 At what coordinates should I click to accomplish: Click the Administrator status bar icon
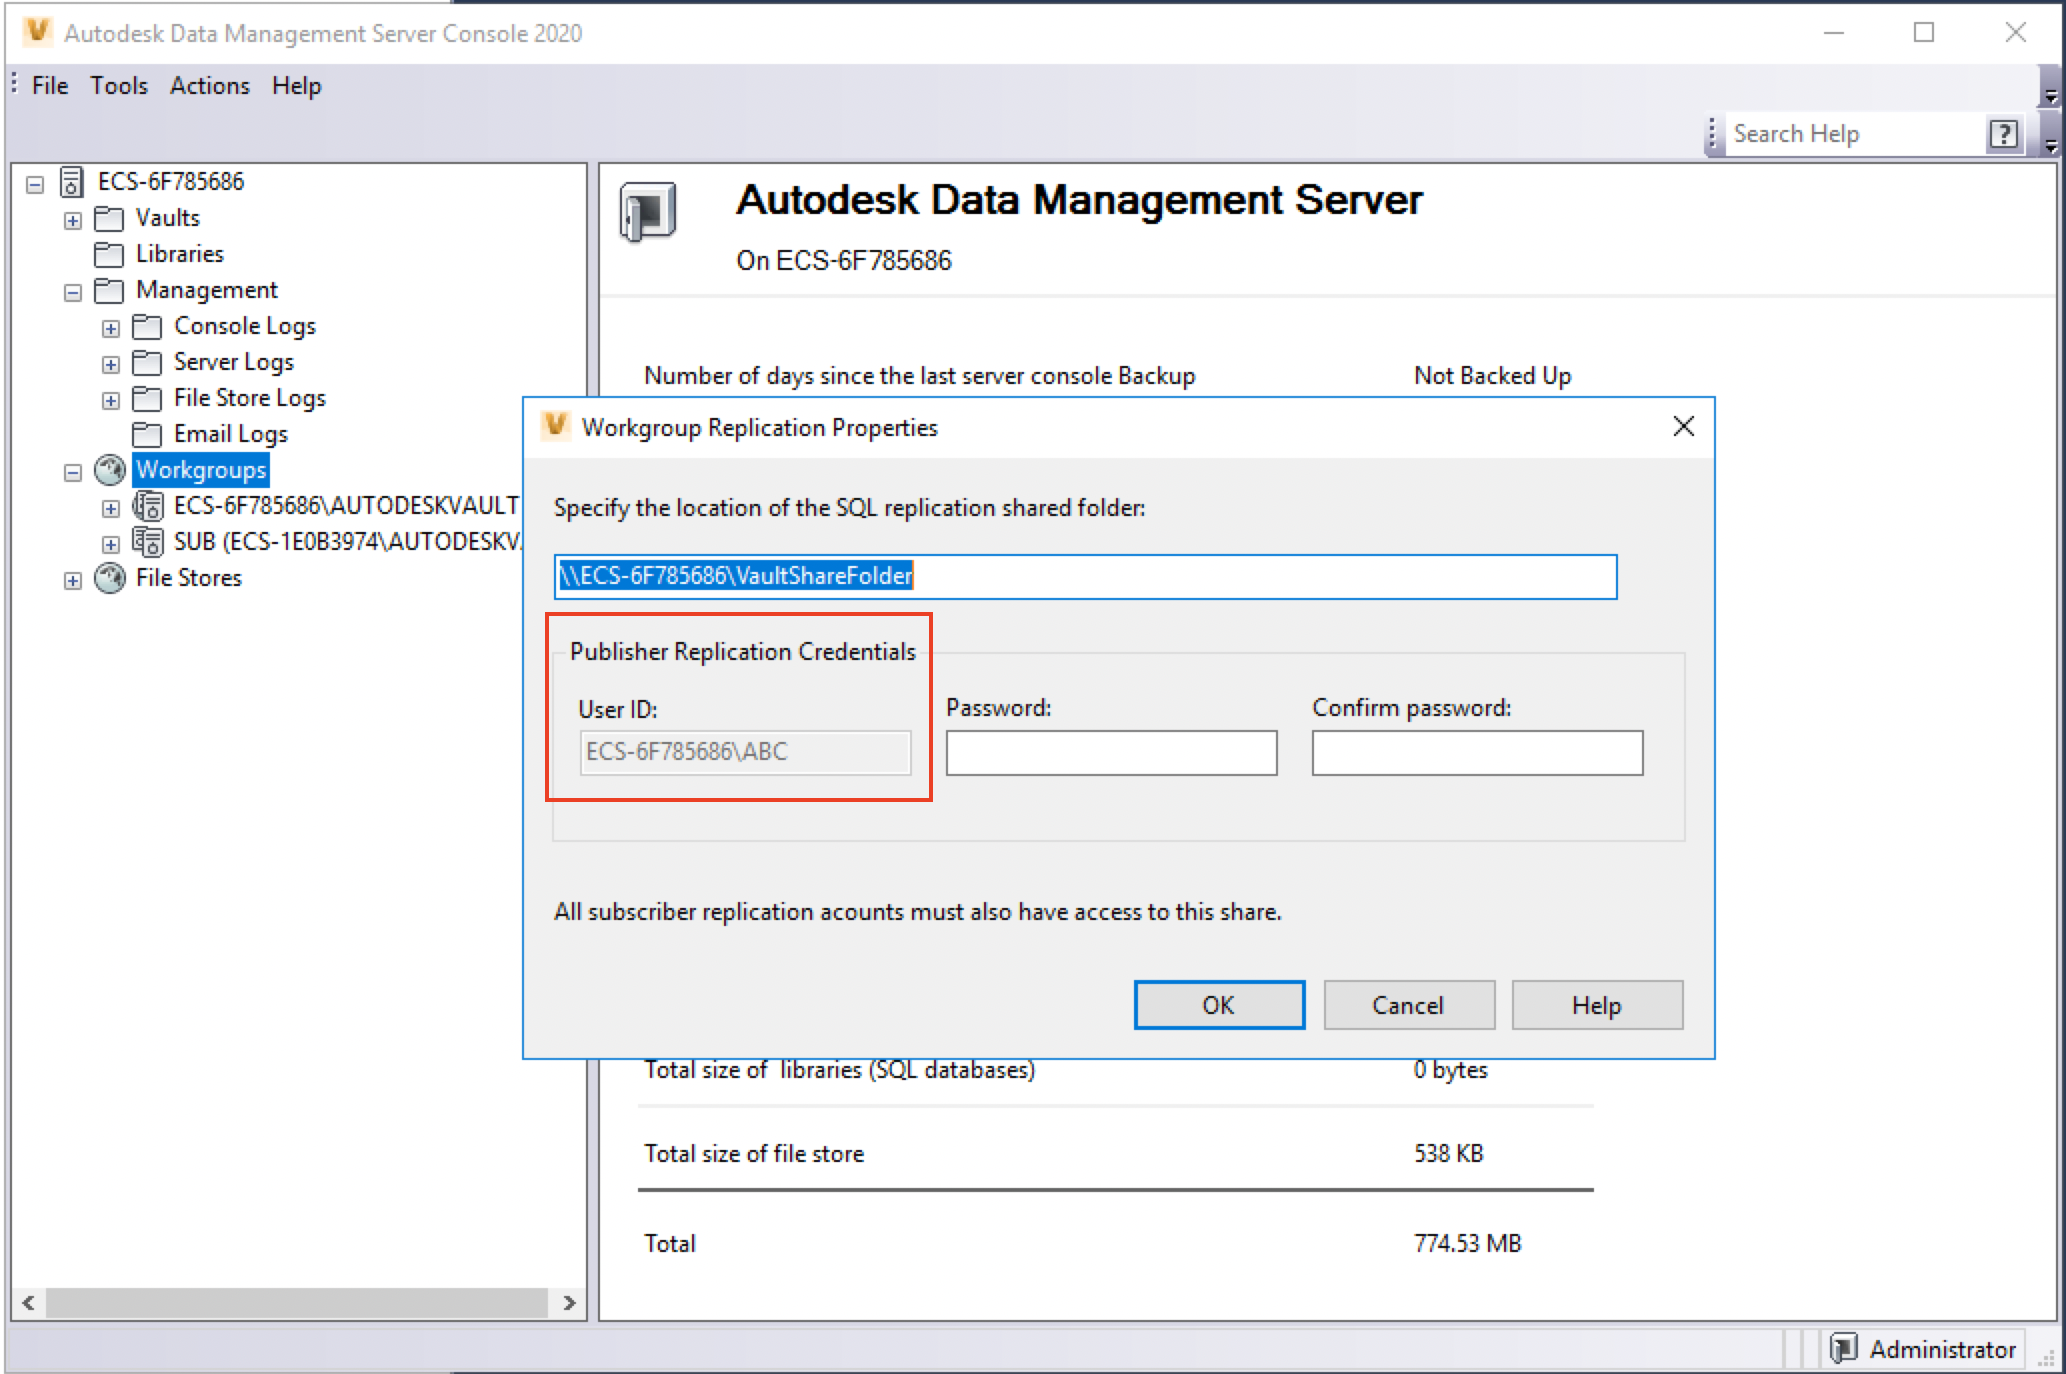tap(1843, 1348)
